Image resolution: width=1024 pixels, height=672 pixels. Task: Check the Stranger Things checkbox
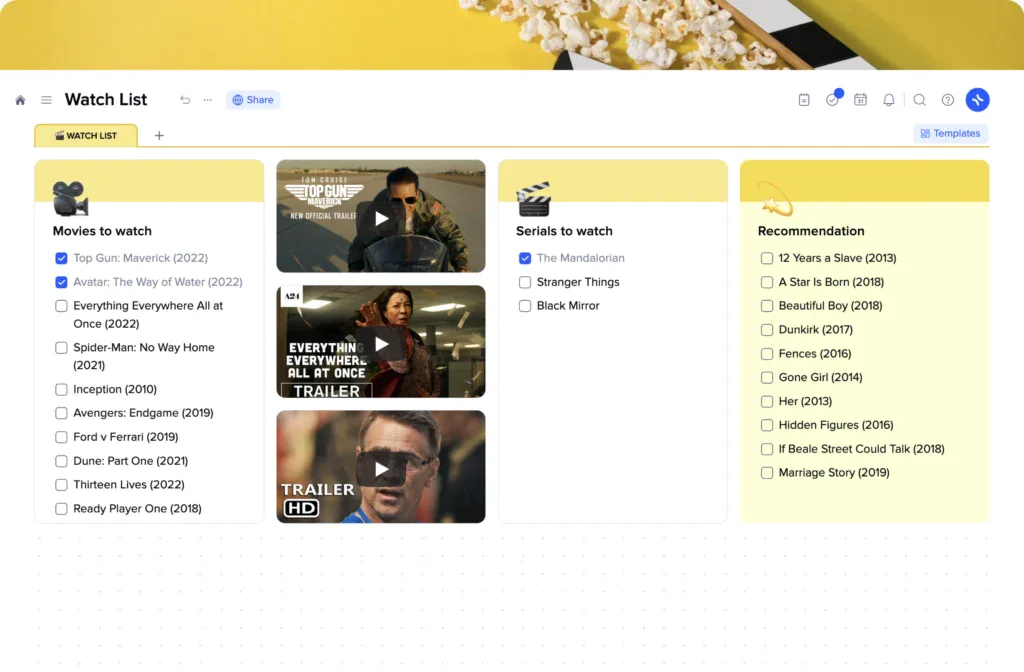click(525, 282)
